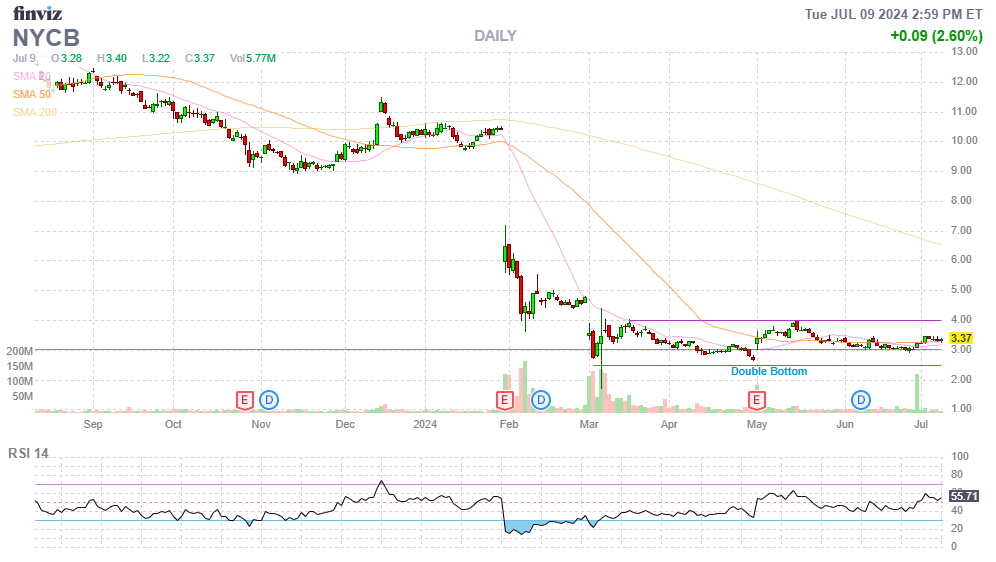The image size is (996, 562).
Task: Click the 55.71 RSI value tag
Action: click(x=963, y=495)
